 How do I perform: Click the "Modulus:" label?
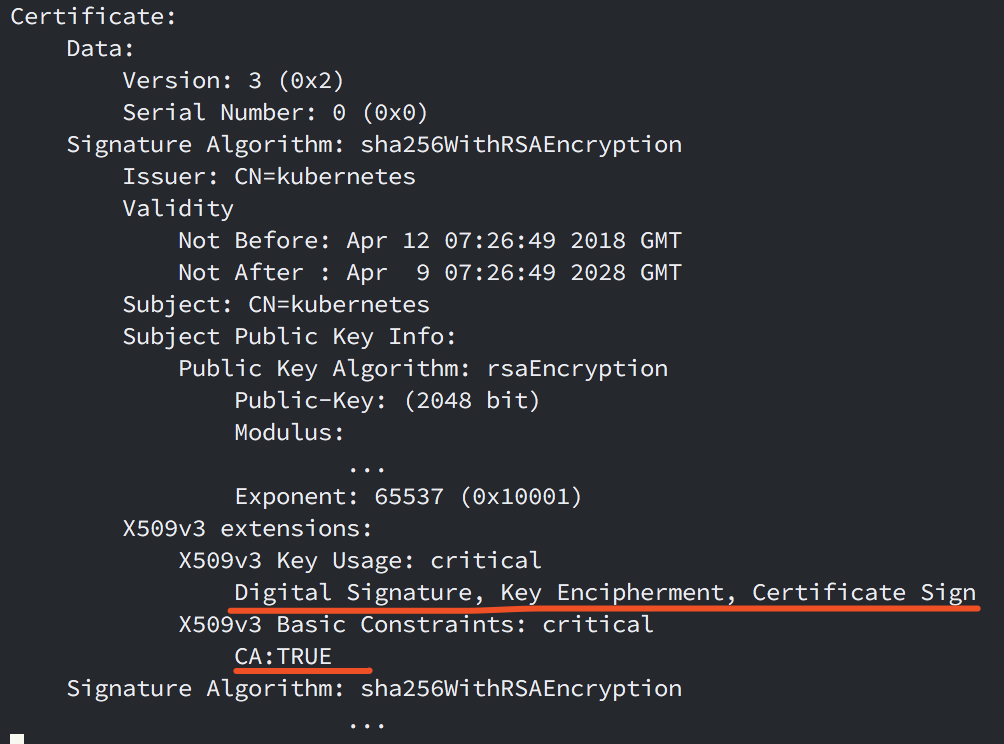pyautogui.click(x=289, y=432)
